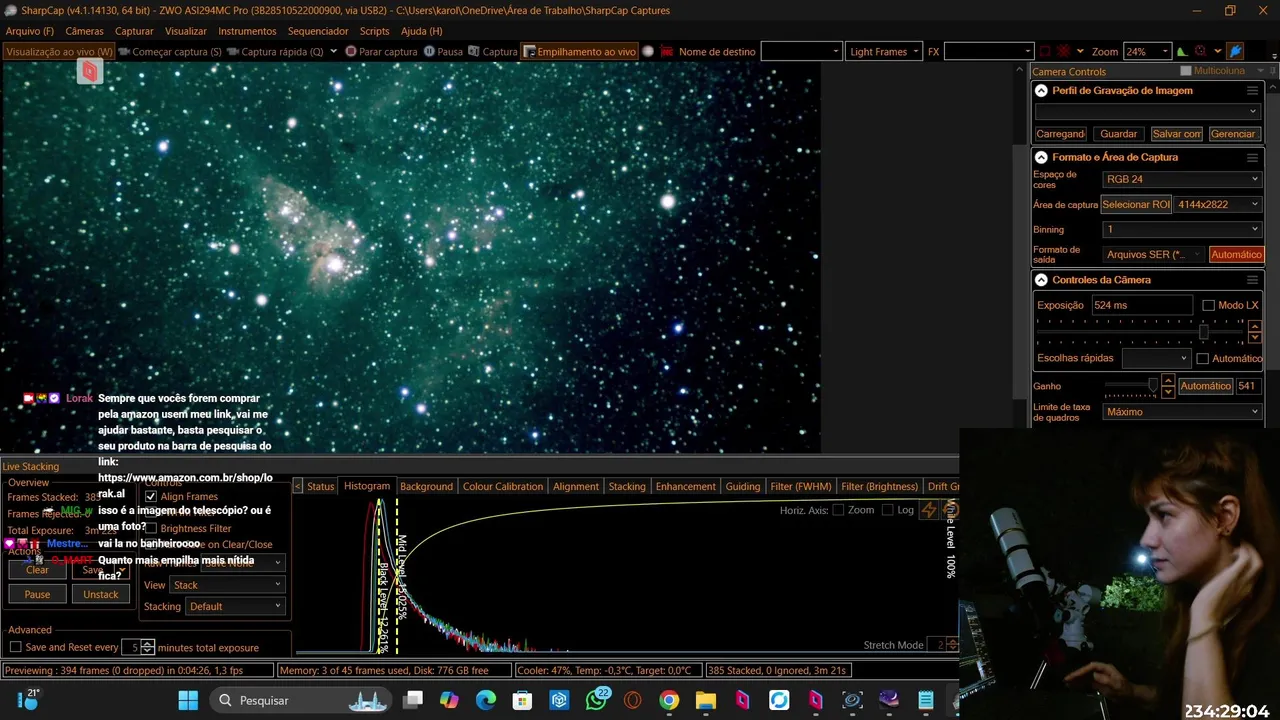The width and height of the screenshot is (1280, 720).
Task: Uncheck the Align Frames checkbox
Action: [151, 496]
